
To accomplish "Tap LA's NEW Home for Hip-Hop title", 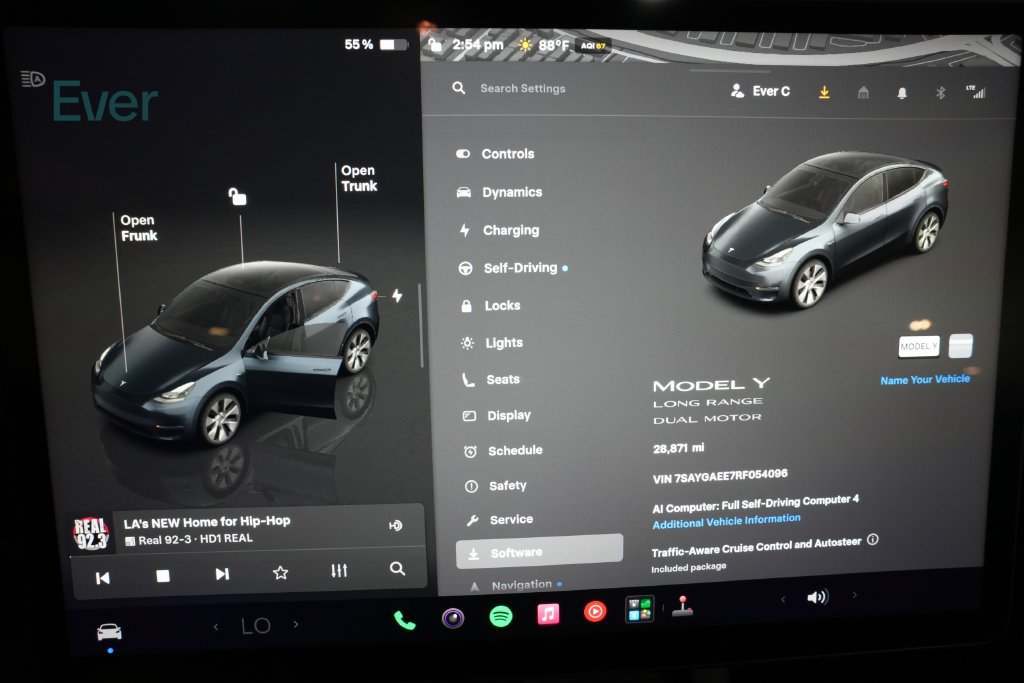I will [206, 522].
